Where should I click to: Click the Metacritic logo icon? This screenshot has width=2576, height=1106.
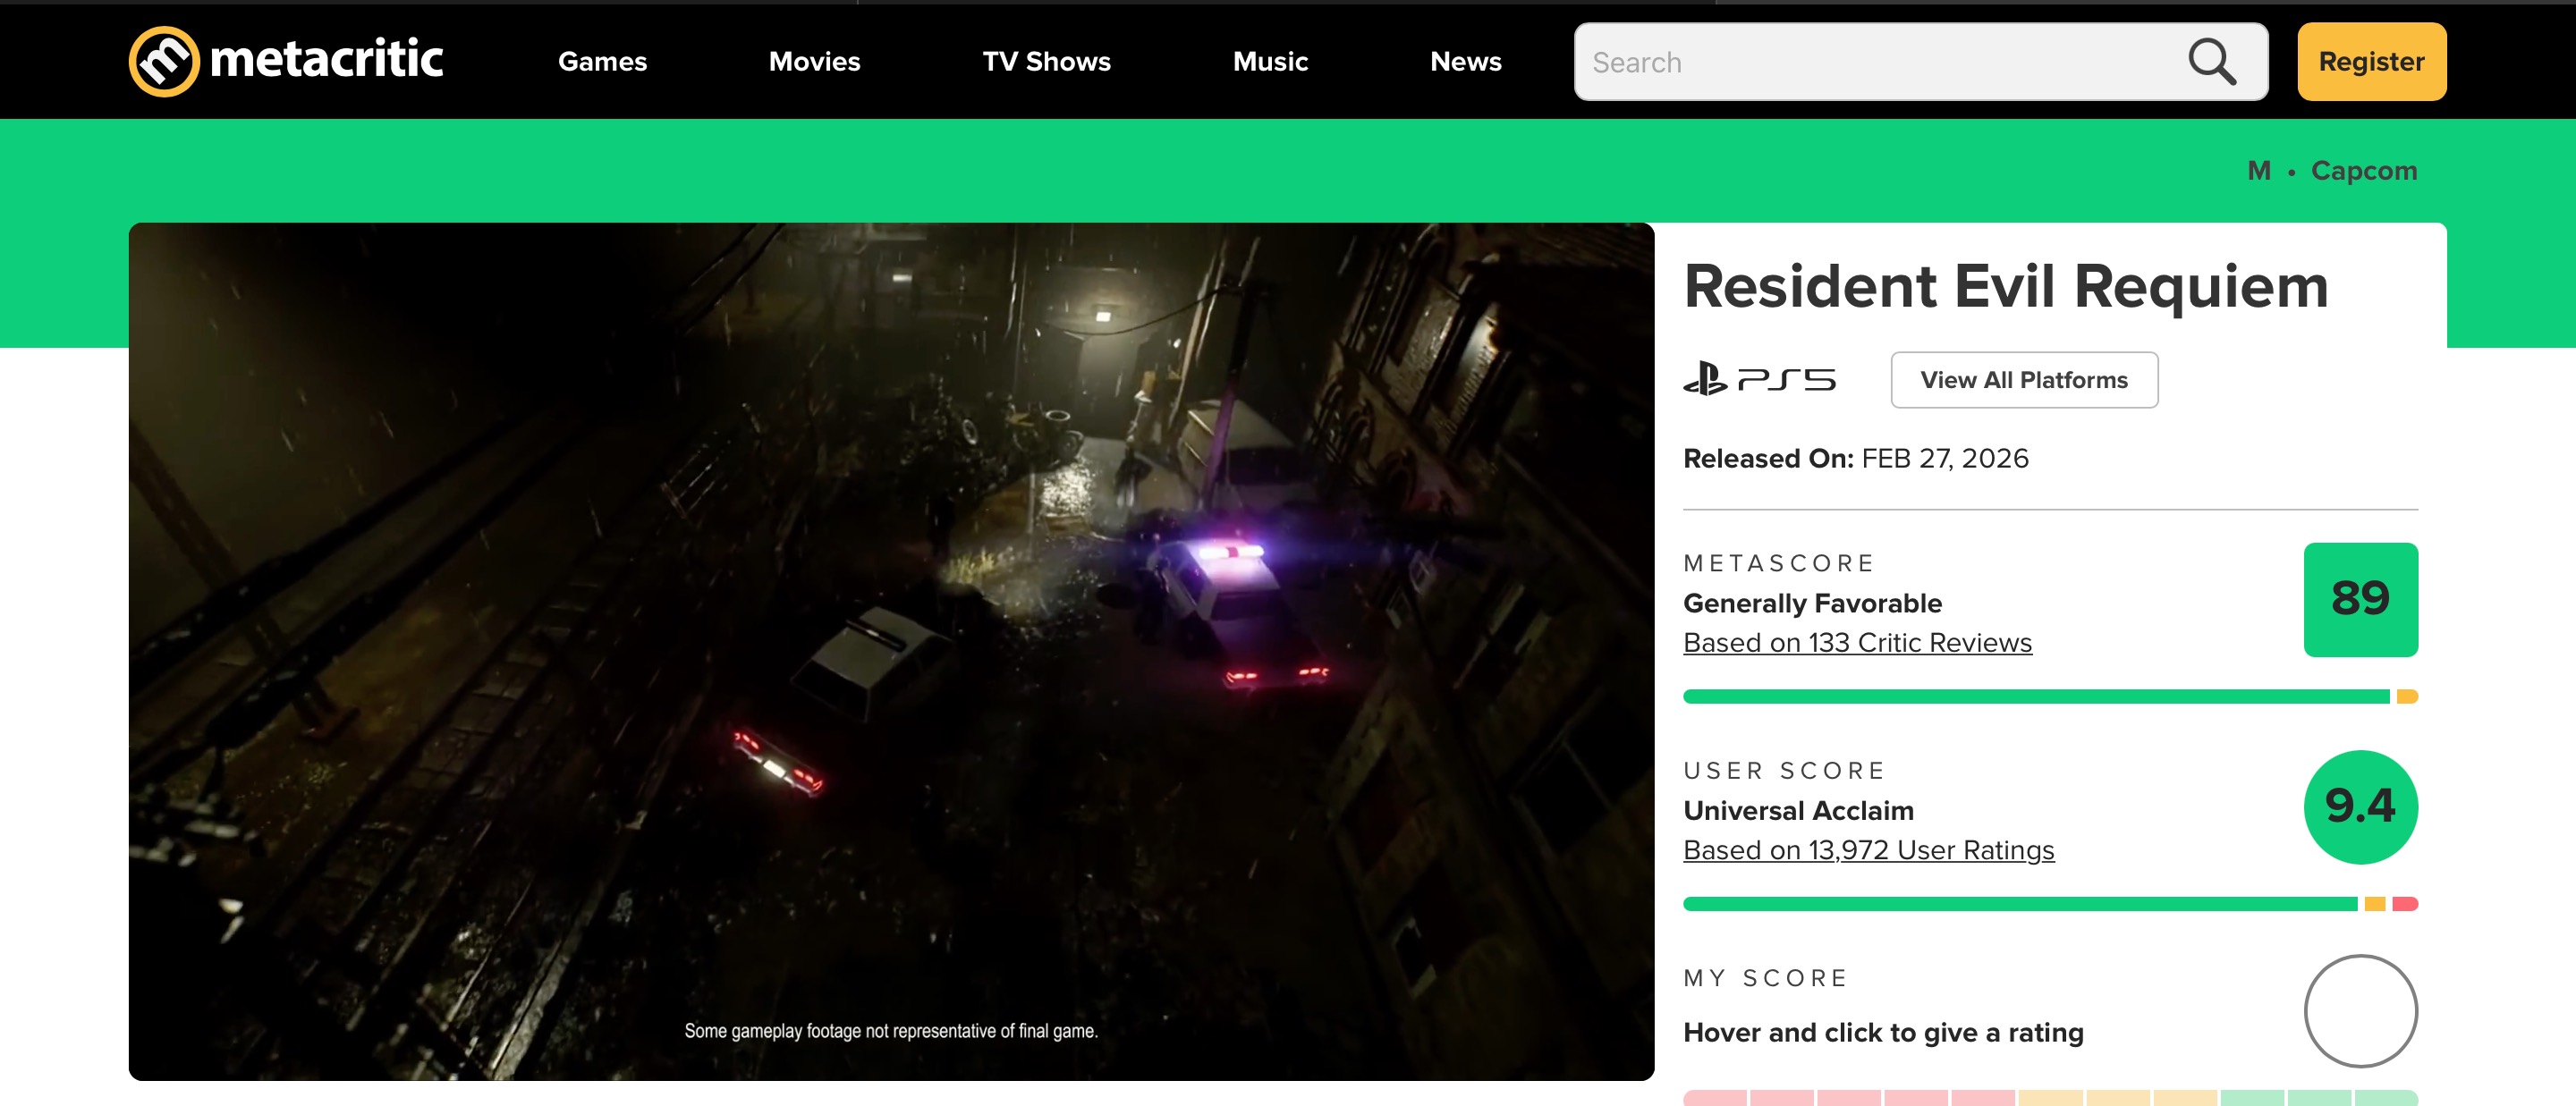click(x=164, y=62)
